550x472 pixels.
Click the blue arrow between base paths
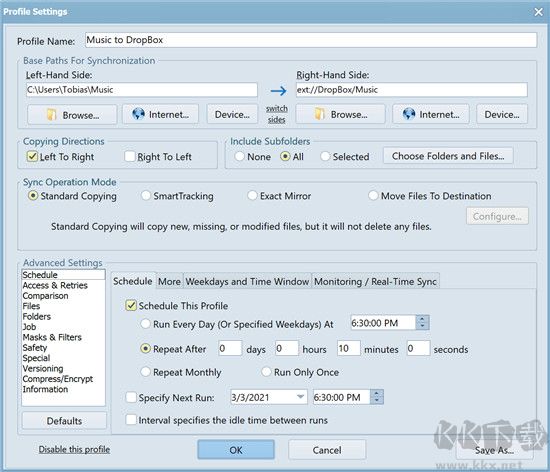pos(279,91)
